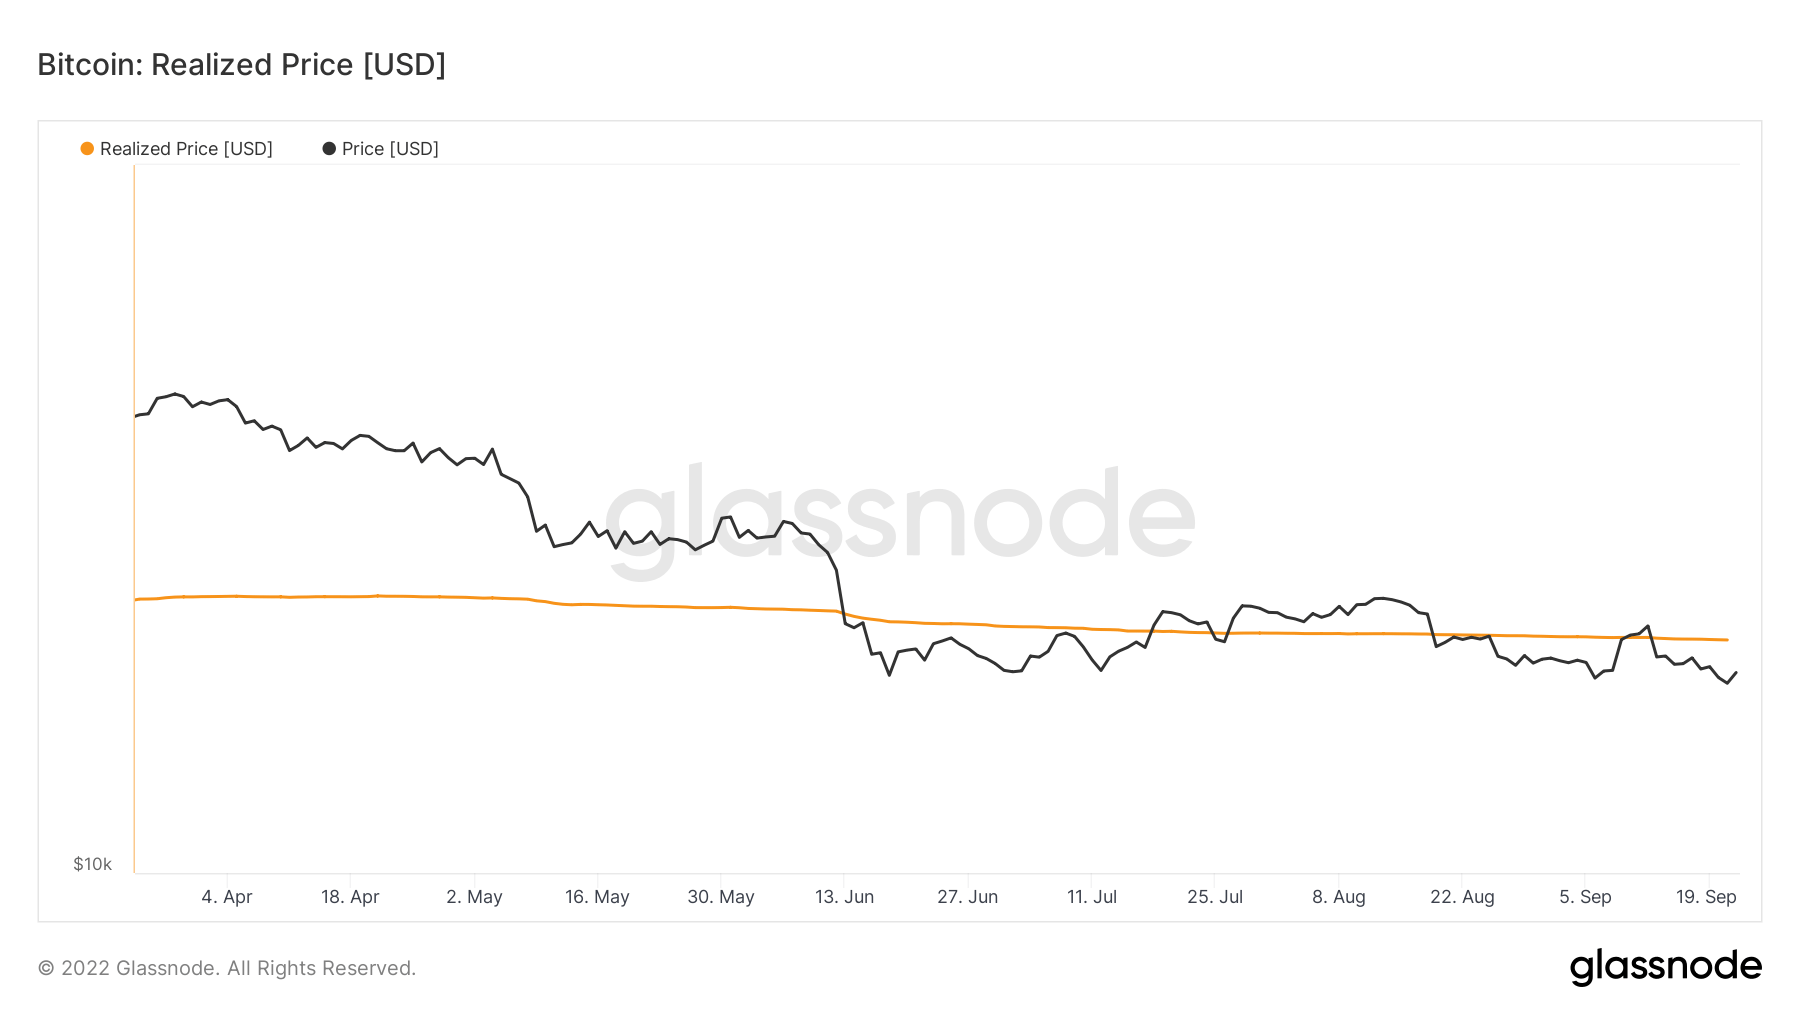Click the 13. Jun axis tick label
Screen dimensions: 1800x1013
pos(844,897)
